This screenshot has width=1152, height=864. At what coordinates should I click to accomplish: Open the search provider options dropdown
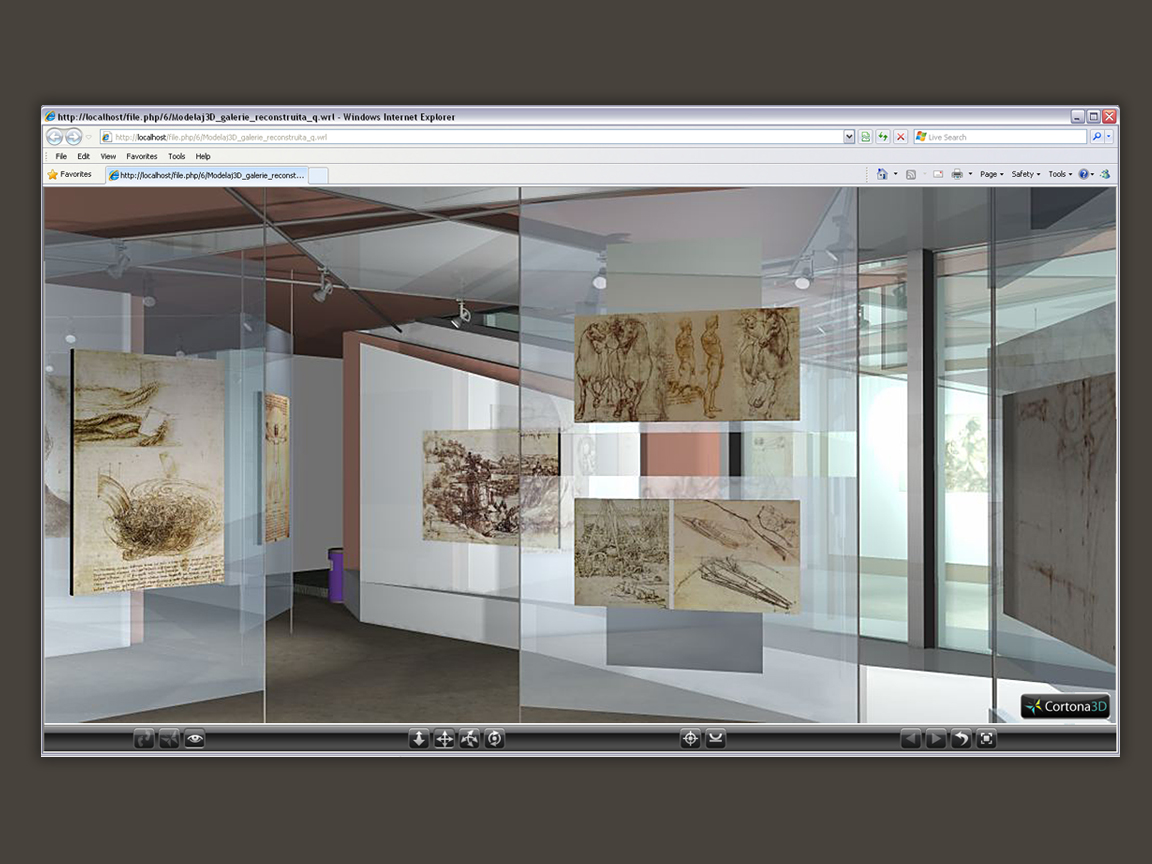(1109, 137)
